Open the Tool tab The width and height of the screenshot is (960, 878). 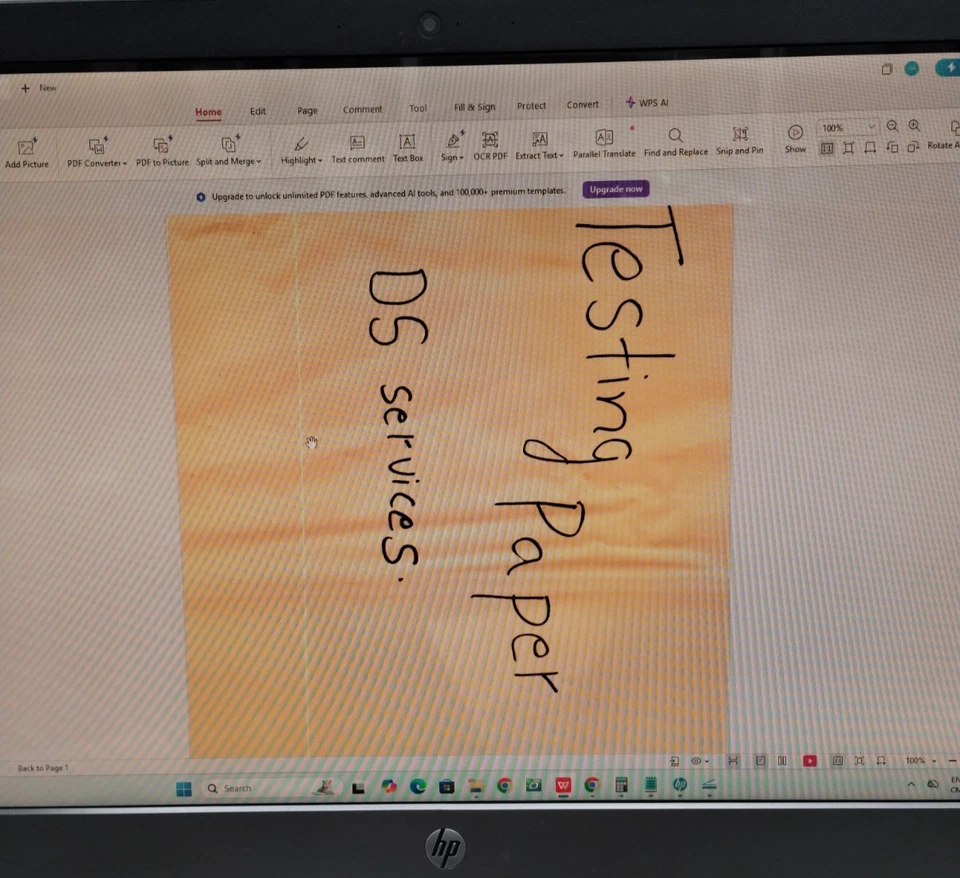click(418, 108)
